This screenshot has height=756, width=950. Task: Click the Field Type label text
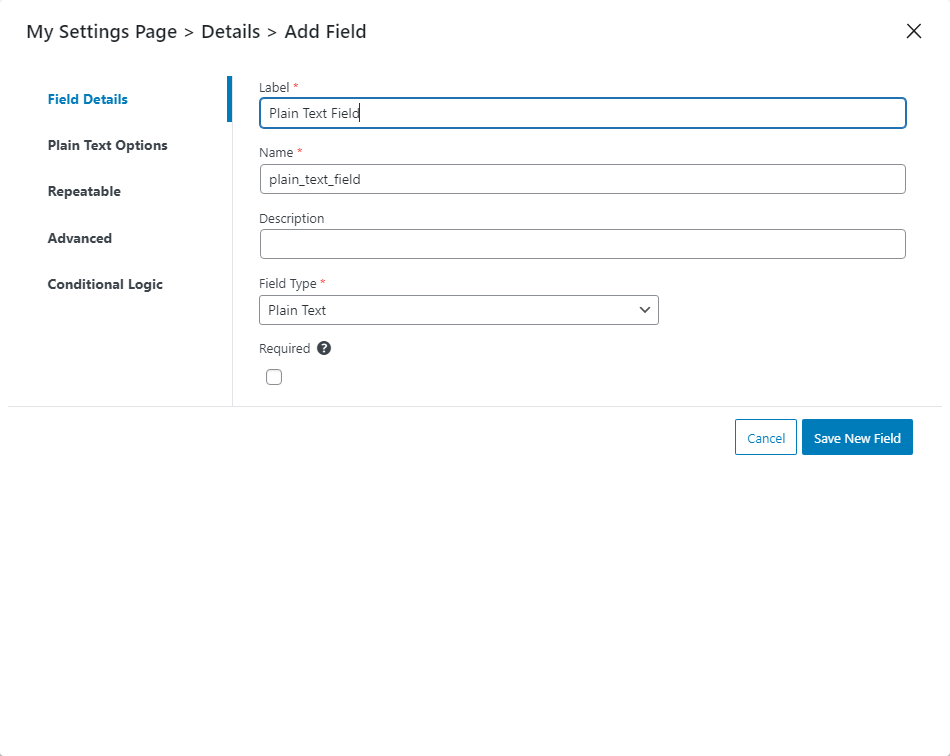tap(288, 284)
